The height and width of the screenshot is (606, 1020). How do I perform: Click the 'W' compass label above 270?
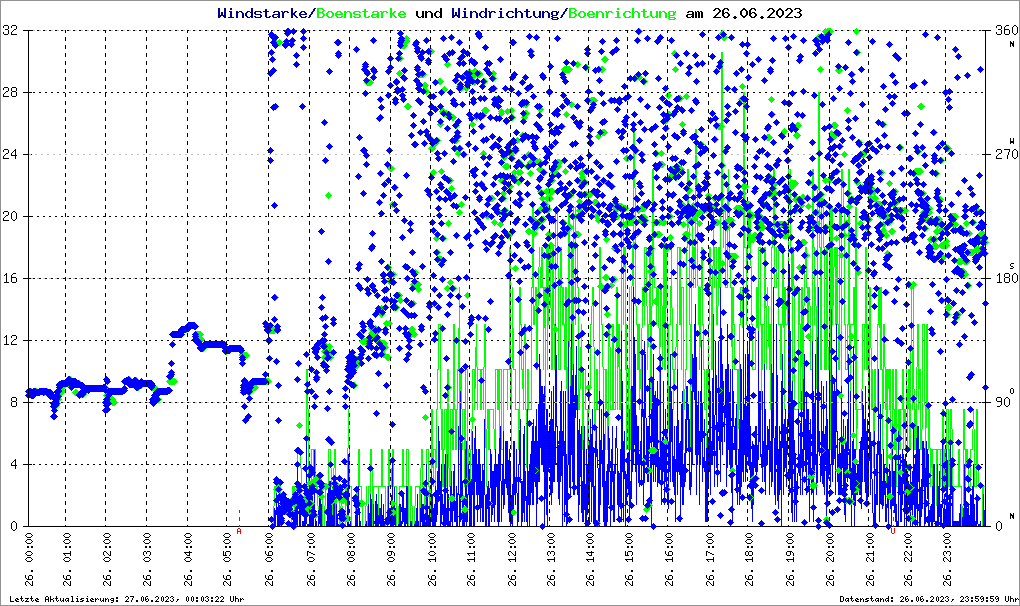point(1012,140)
